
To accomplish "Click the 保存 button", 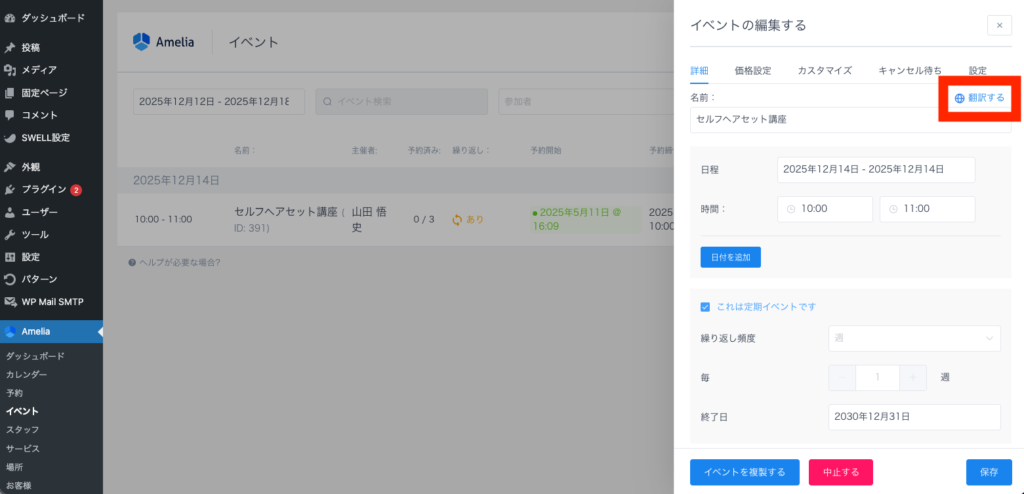I will pos(988,472).
